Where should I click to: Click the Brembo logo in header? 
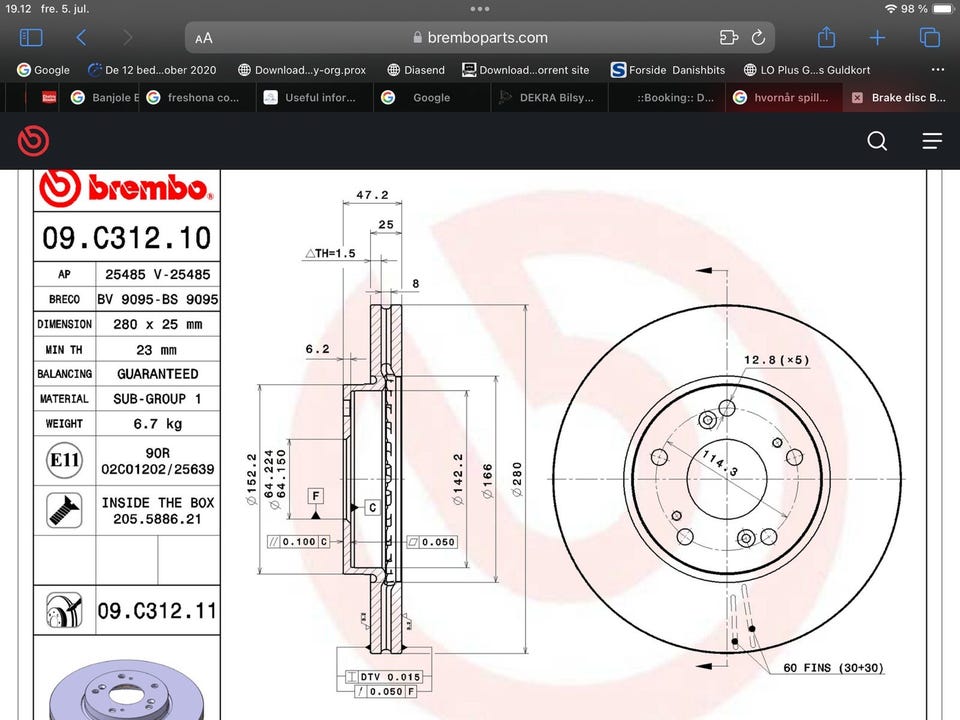pos(33,141)
